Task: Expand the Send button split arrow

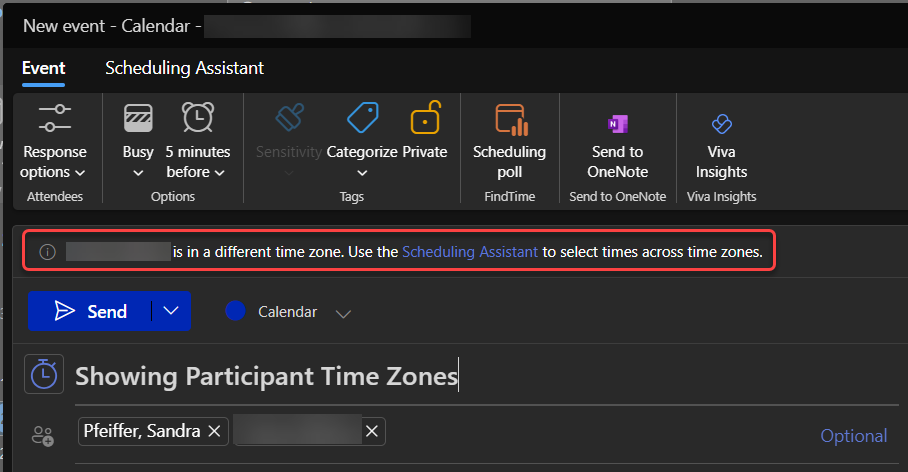Action: tap(171, 311)
